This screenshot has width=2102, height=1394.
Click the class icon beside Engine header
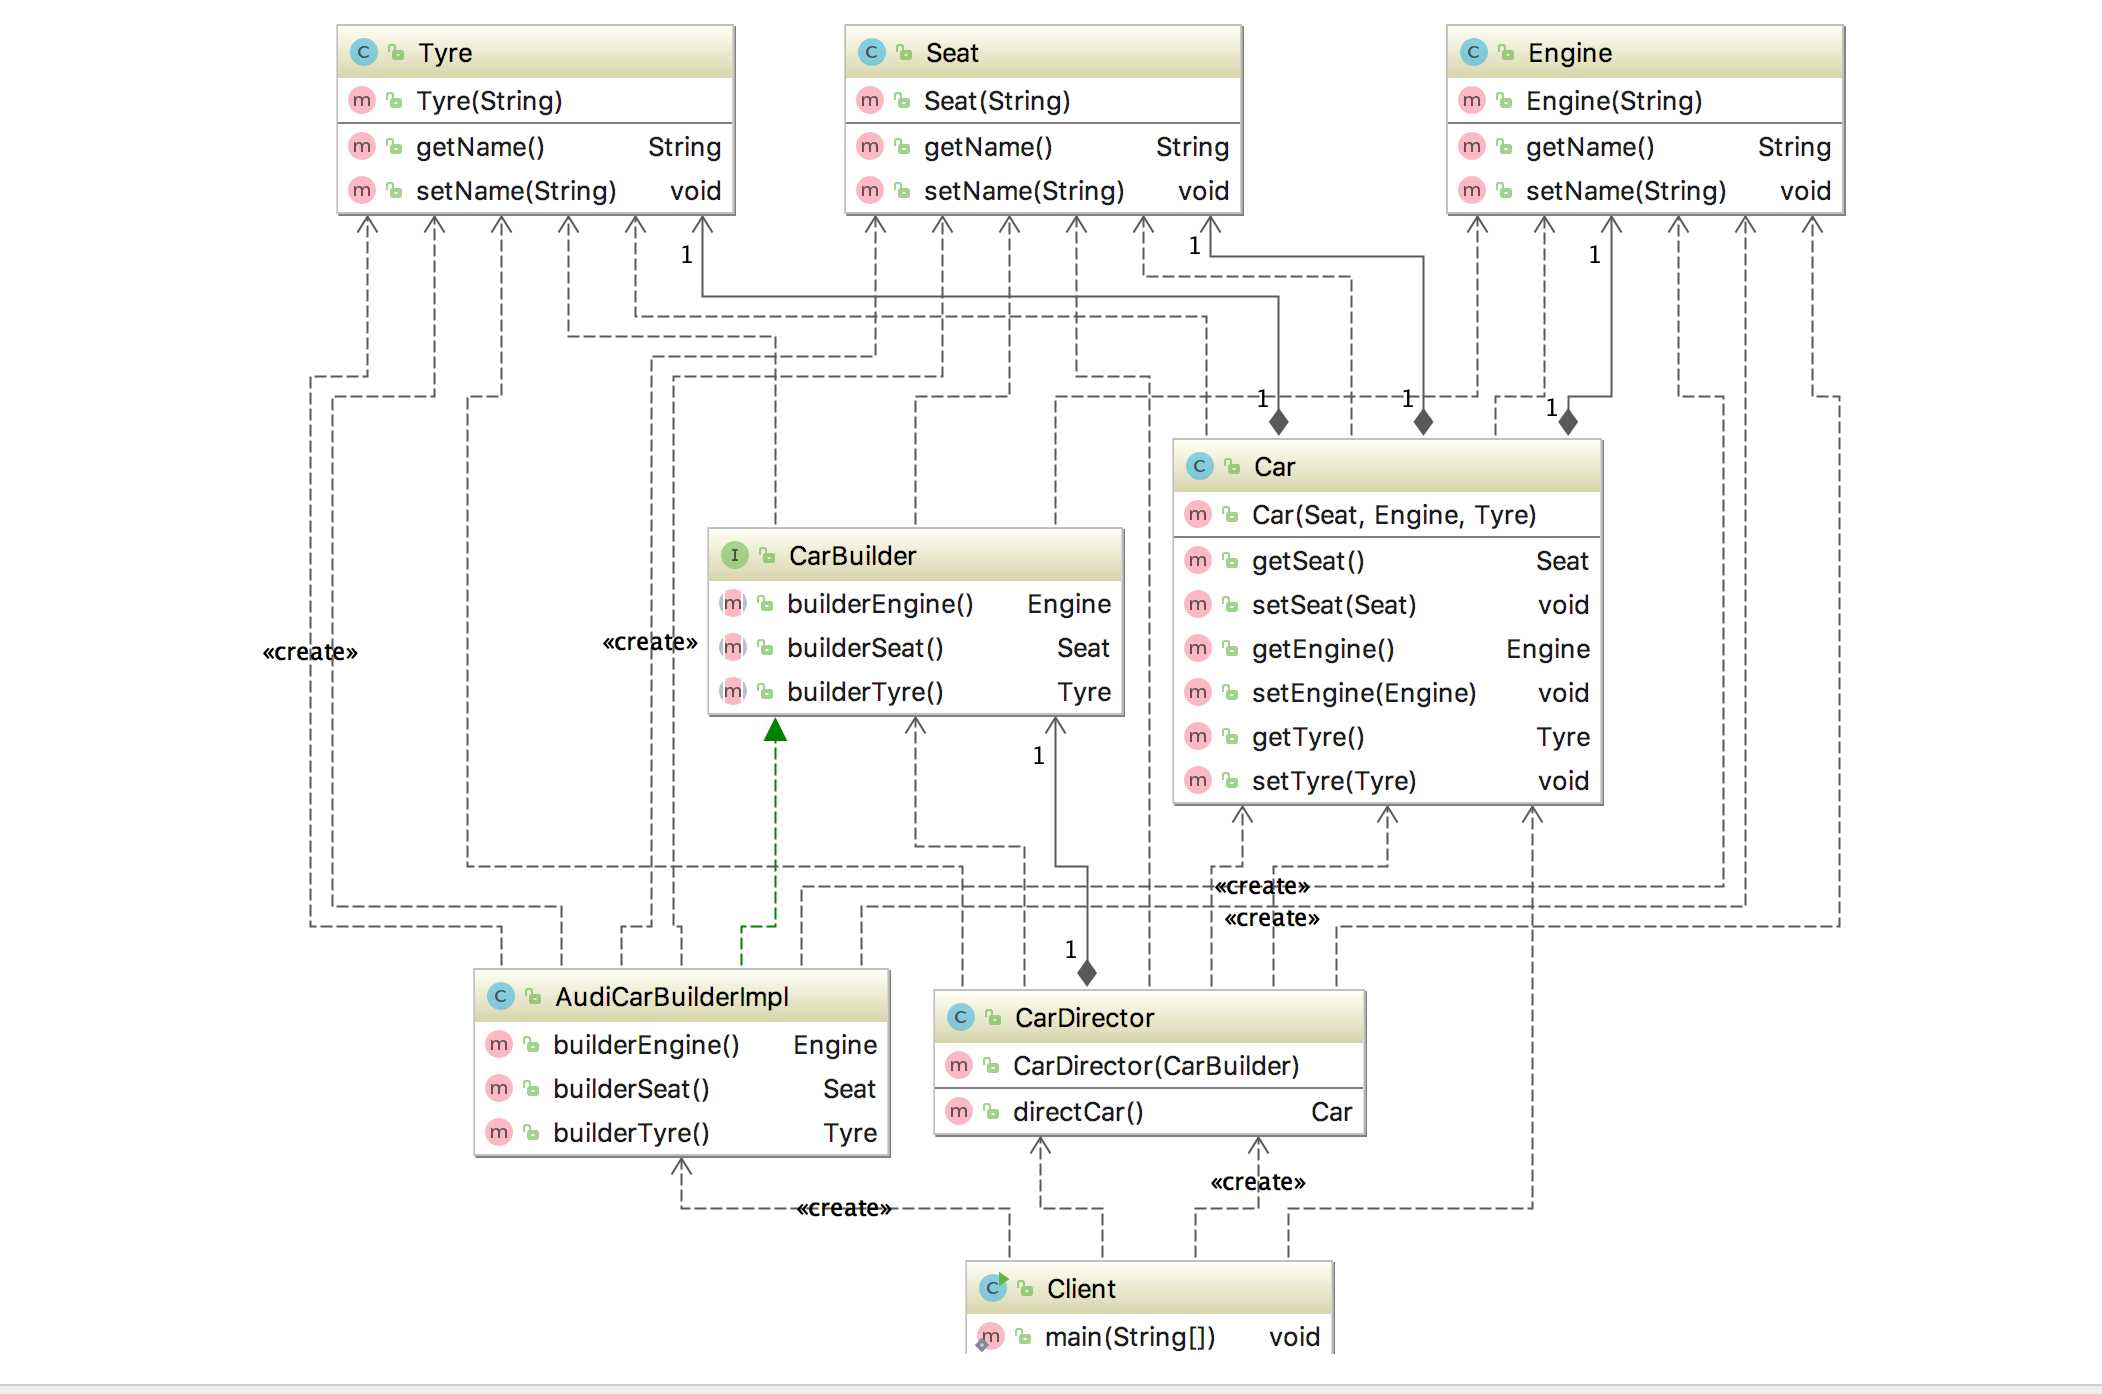coord(1474,52)
